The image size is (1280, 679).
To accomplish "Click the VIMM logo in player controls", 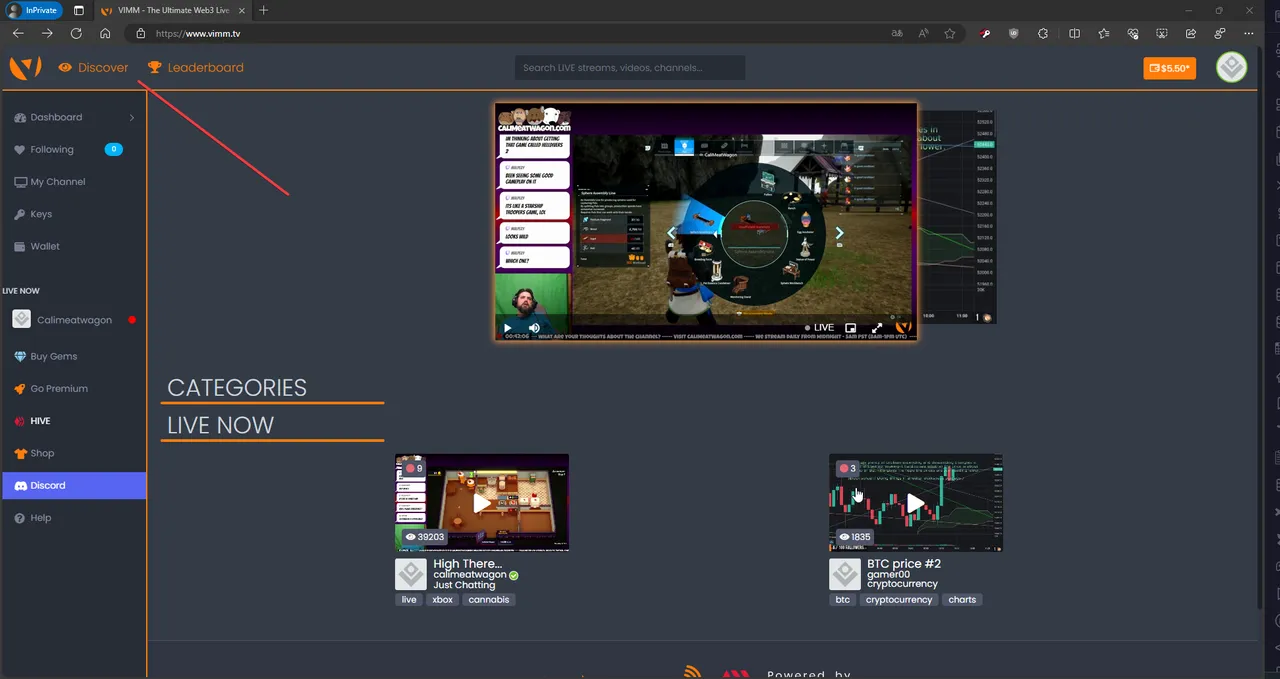I will [903, 326].
